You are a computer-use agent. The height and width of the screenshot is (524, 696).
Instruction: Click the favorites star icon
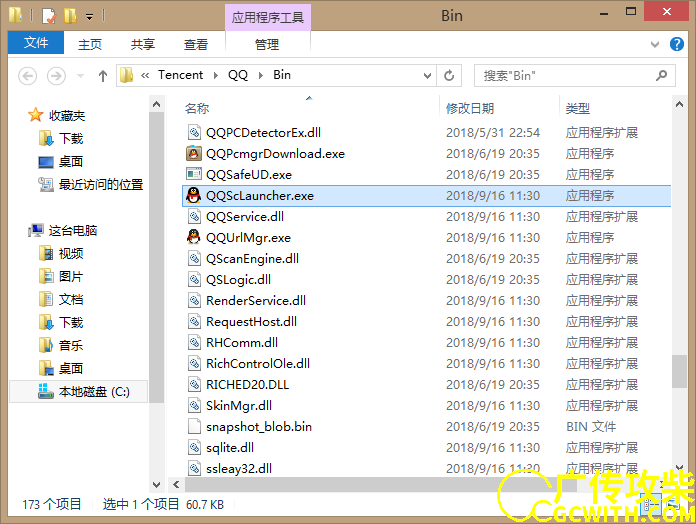36,115
